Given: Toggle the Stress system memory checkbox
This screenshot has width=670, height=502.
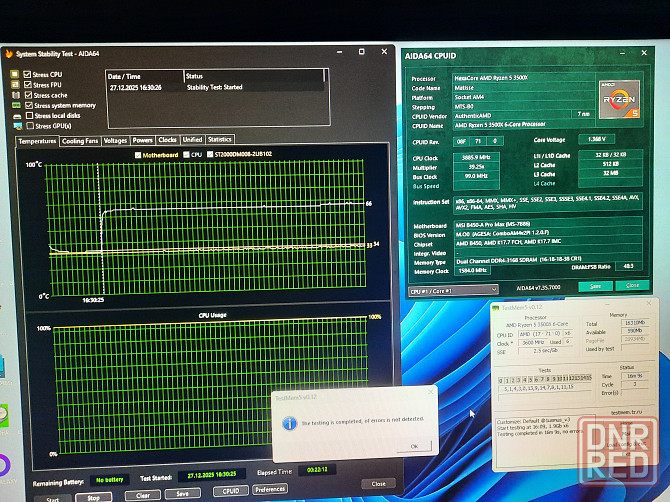Looking at the screenshot, I should 29,105.
